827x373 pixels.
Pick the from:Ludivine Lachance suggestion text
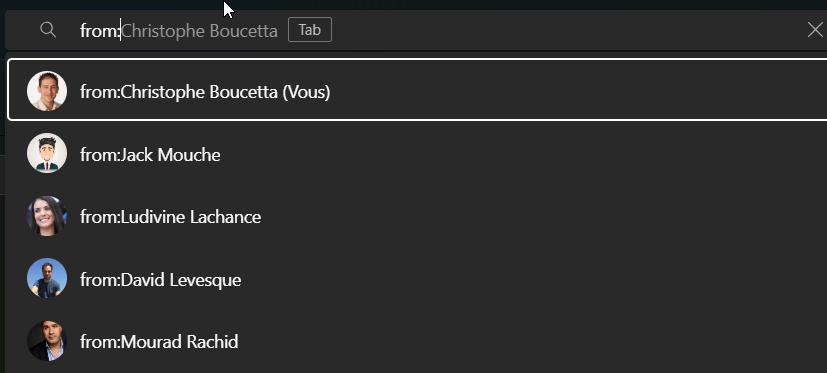coord(170,217)
